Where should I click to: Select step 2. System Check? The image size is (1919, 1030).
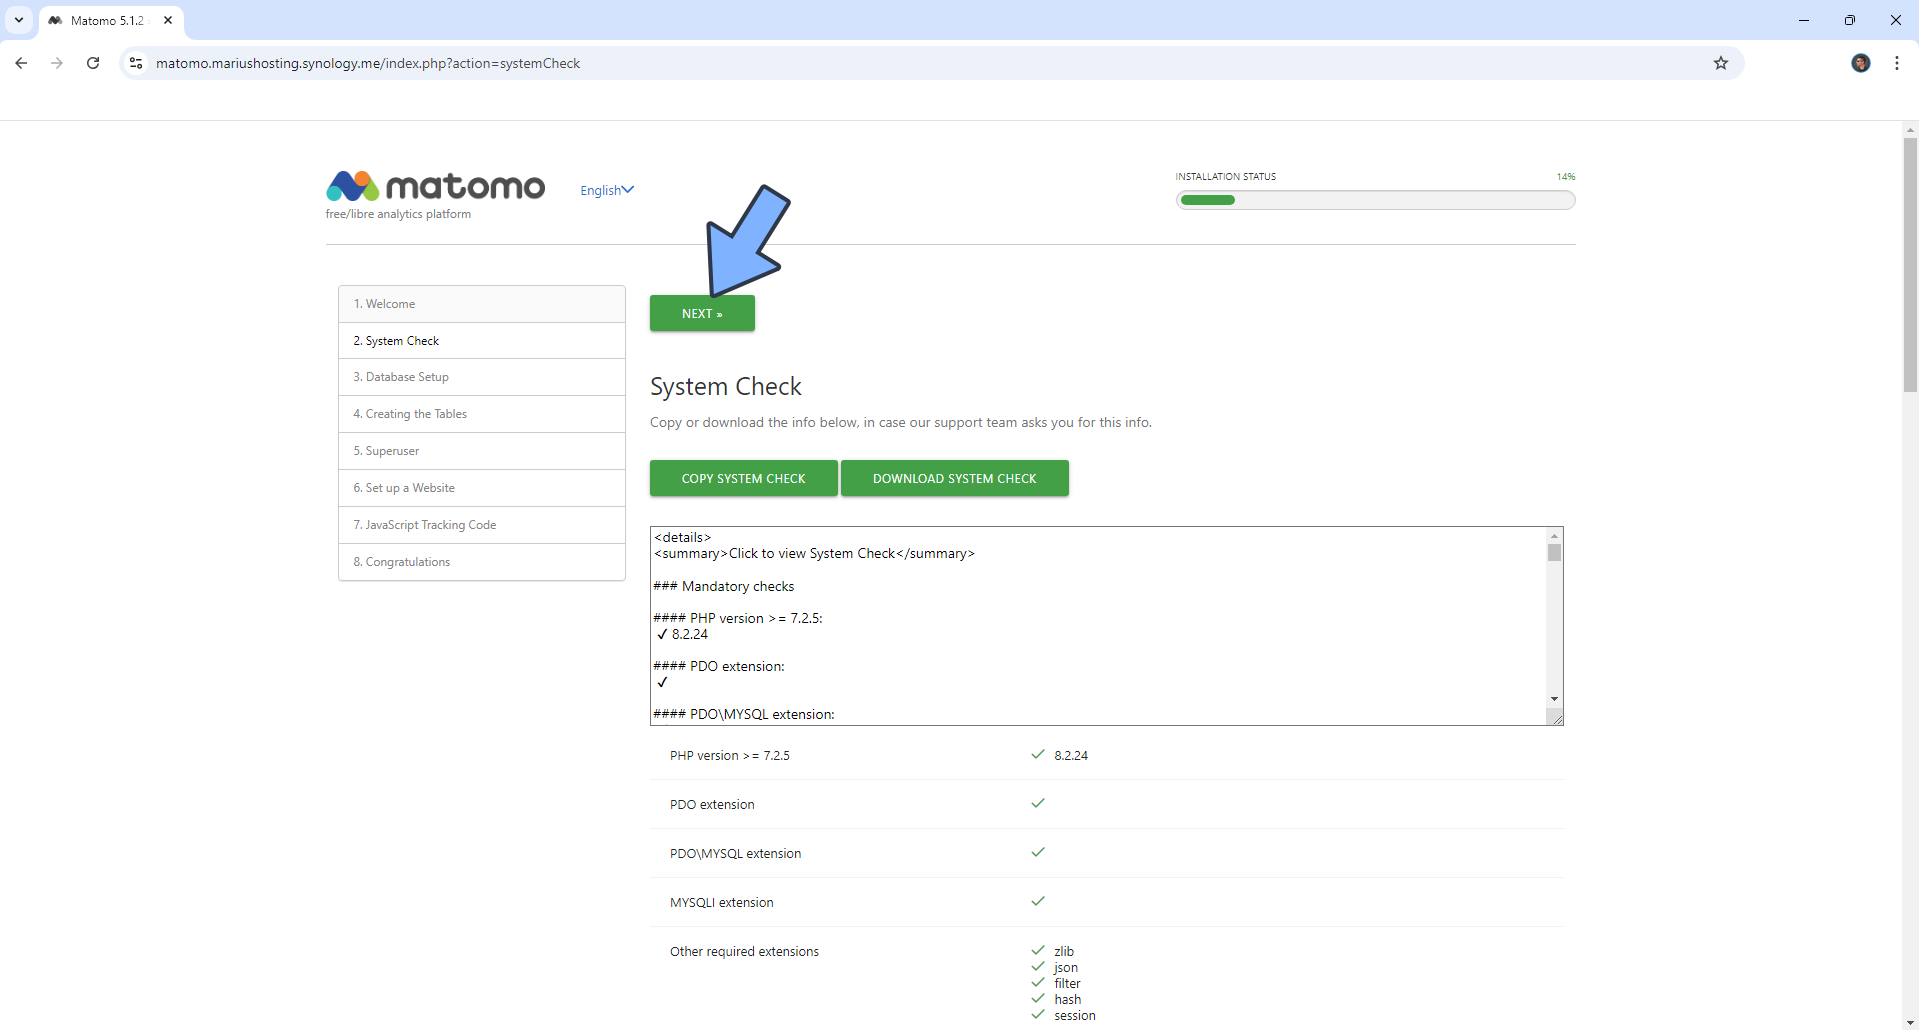tap(482, 341)
